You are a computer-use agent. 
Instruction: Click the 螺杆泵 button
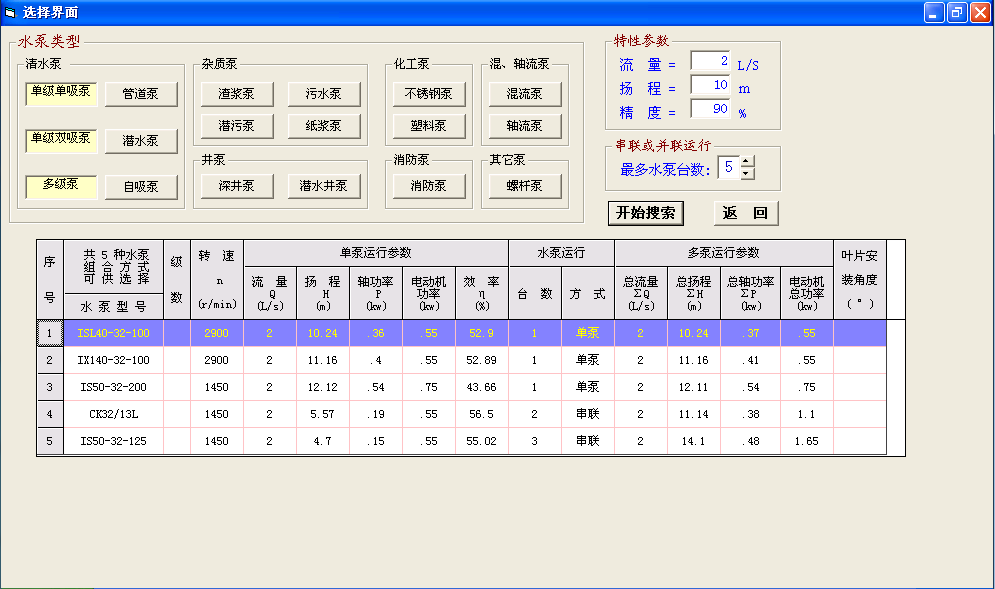click(x=525, y=186)
